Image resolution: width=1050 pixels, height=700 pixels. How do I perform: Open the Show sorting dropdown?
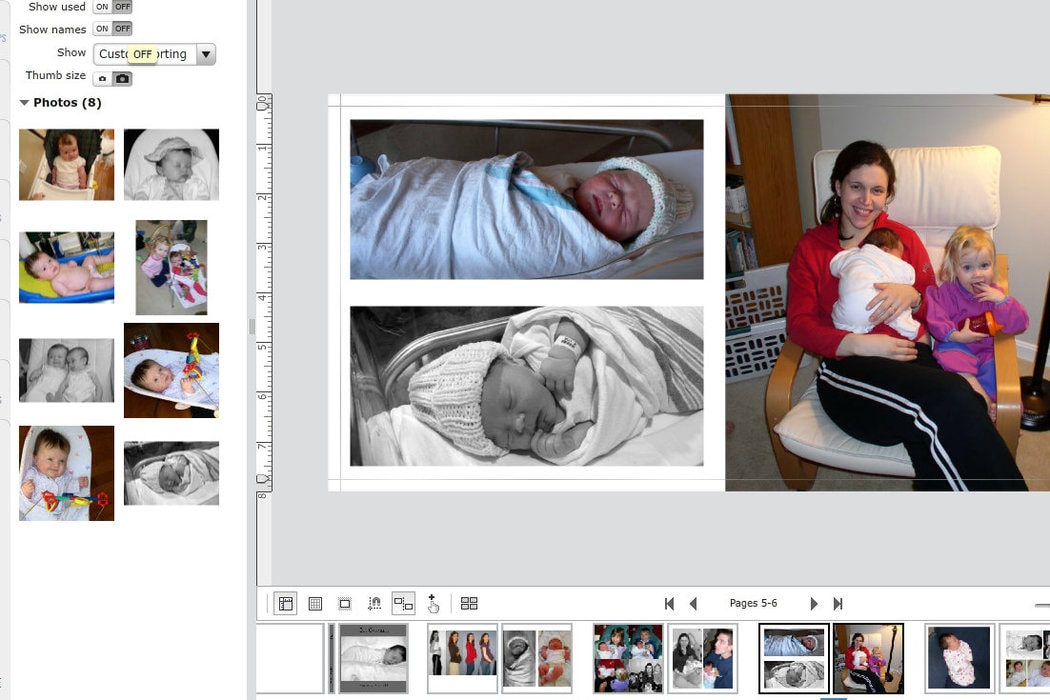coord(205,55)
